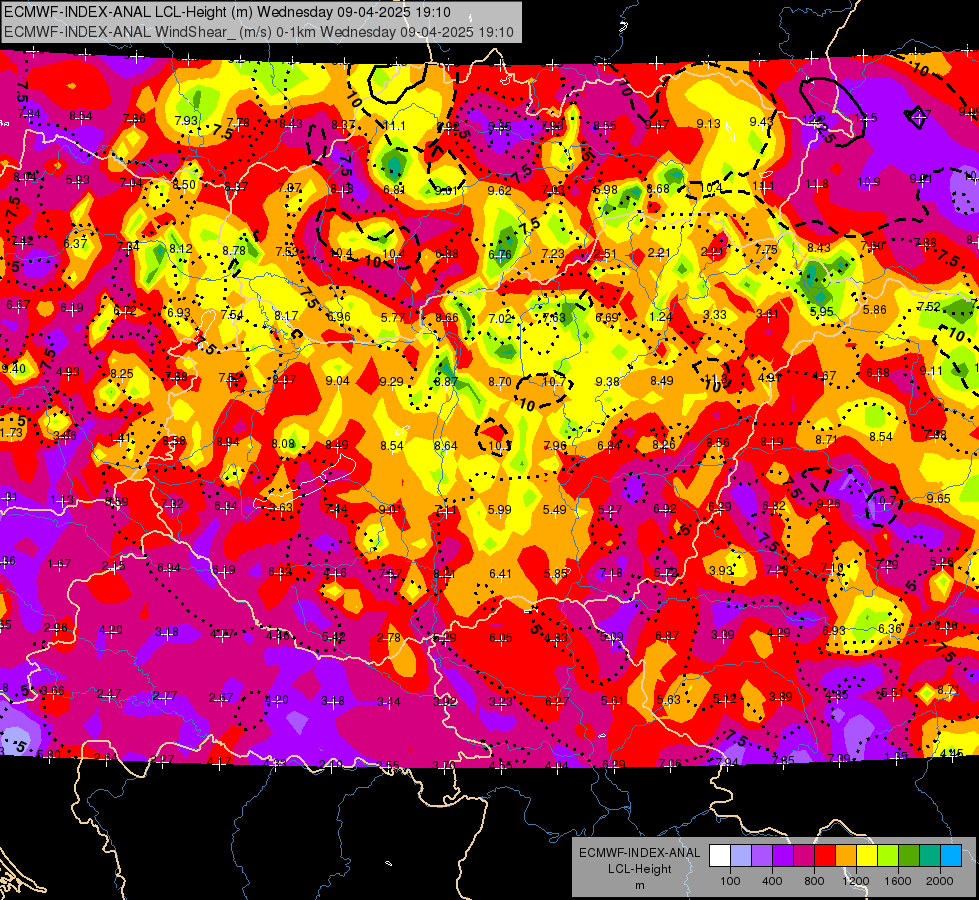
Task: Click the legend title ECMWF-INDEX-ANAL
Action: (x=639, y=853)
